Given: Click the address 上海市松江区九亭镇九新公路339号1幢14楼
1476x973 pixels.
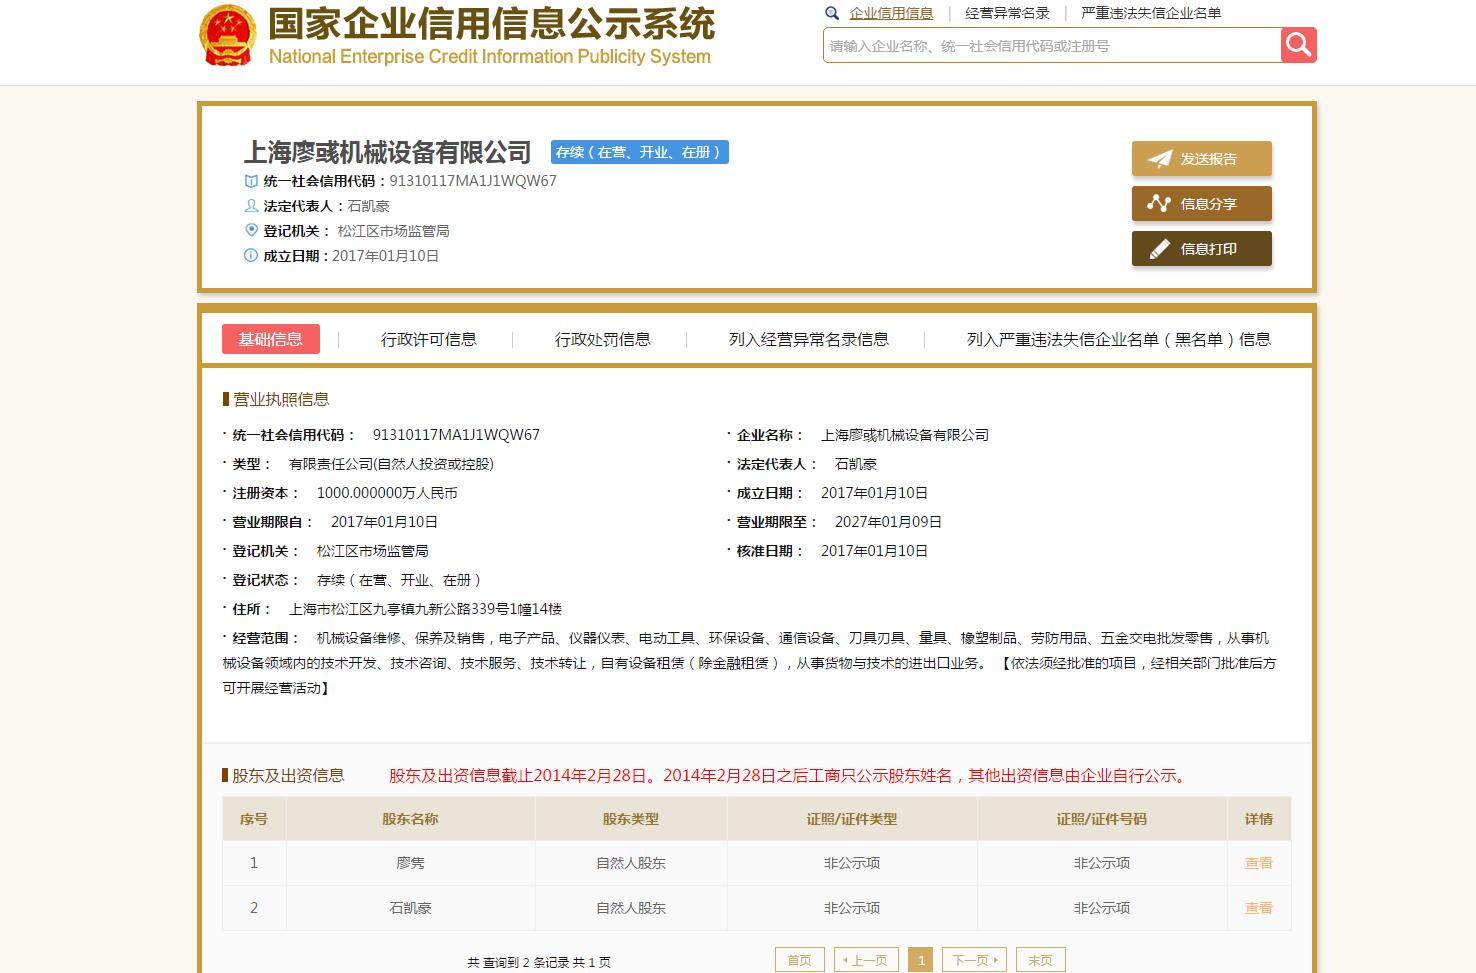Looking at the screenshot, I should (x=426, y=609).
